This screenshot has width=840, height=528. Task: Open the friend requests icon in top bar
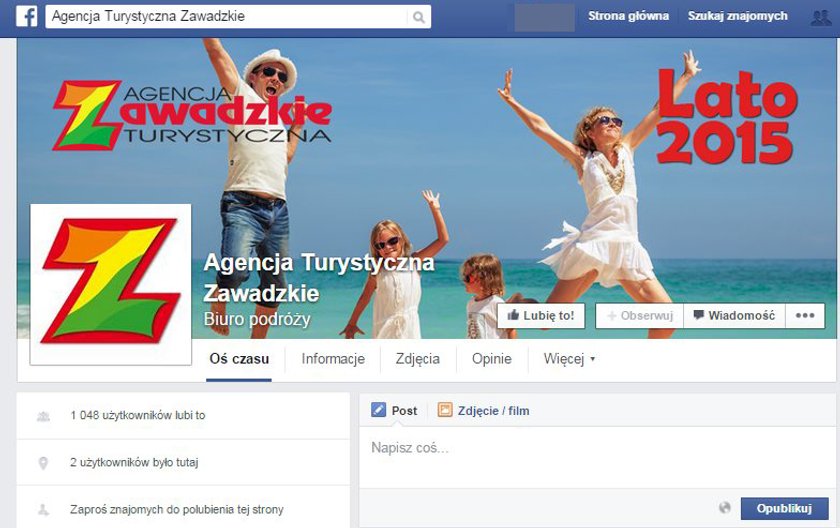click(821, 17)
